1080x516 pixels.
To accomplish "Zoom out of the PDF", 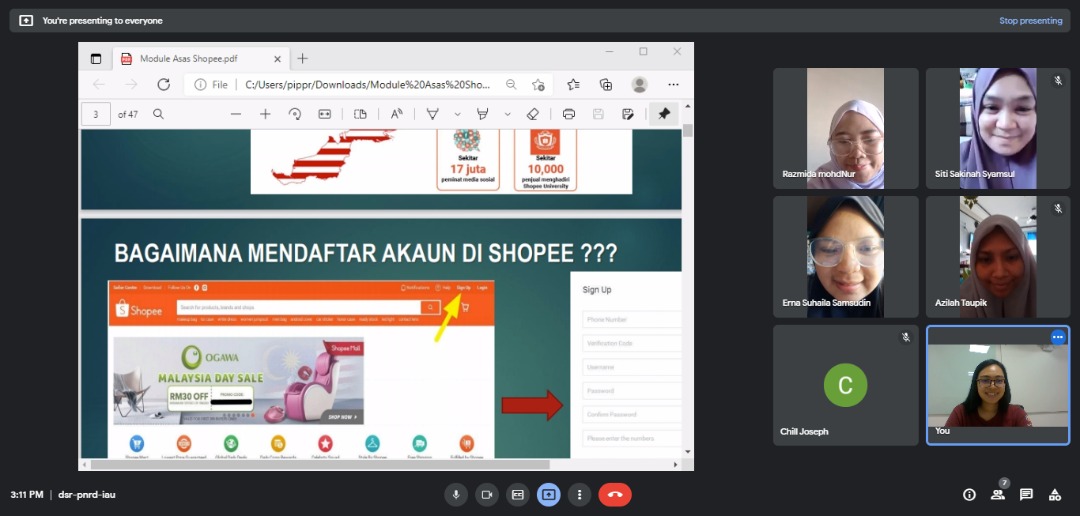I will coord(236,114).
